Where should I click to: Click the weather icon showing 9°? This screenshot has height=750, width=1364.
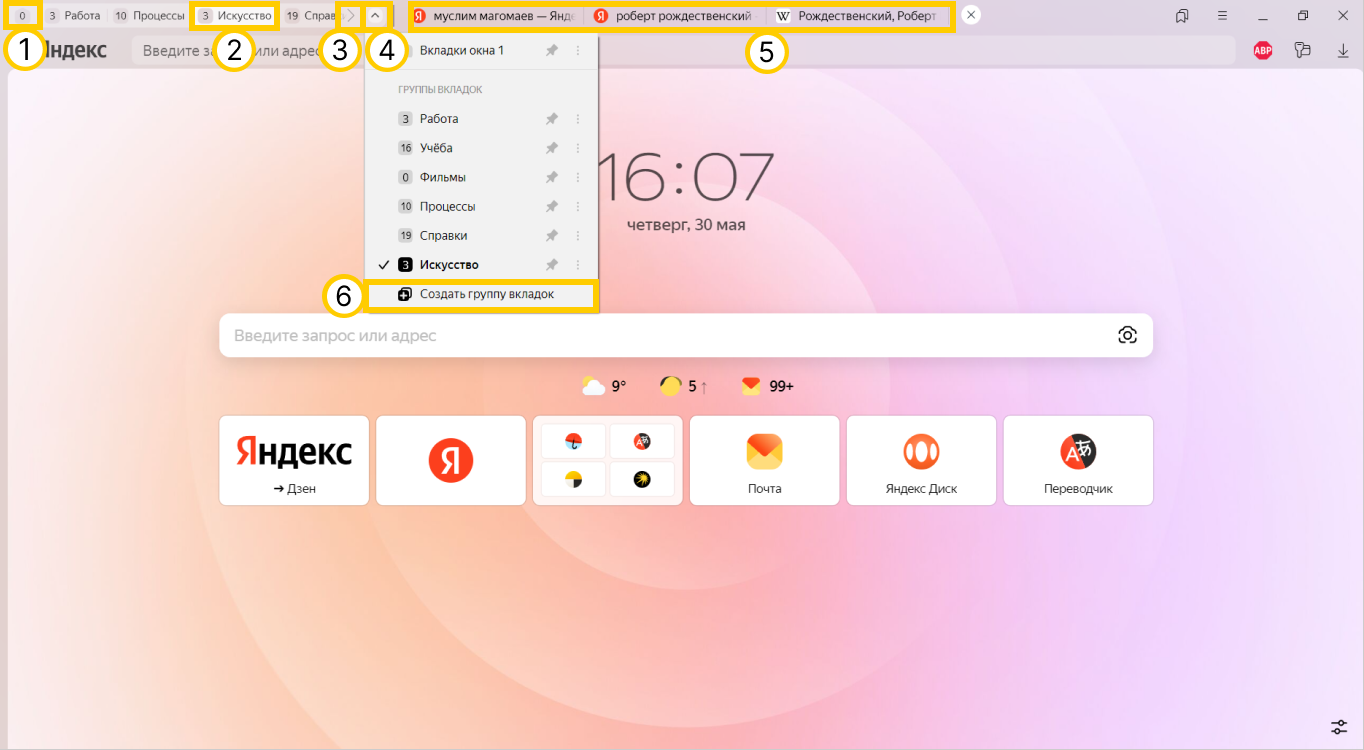coord(594,386)
